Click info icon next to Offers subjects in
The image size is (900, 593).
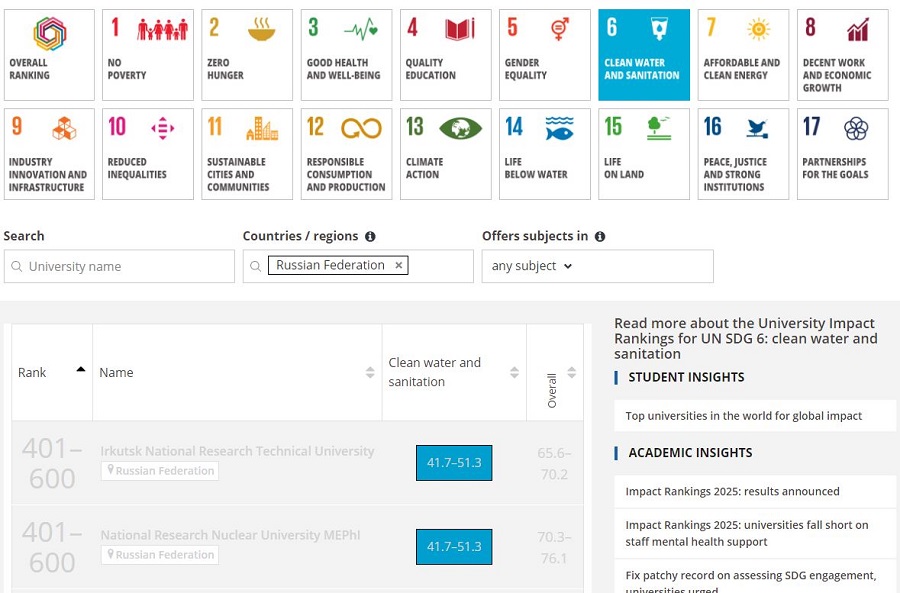[x=600, y=237]
